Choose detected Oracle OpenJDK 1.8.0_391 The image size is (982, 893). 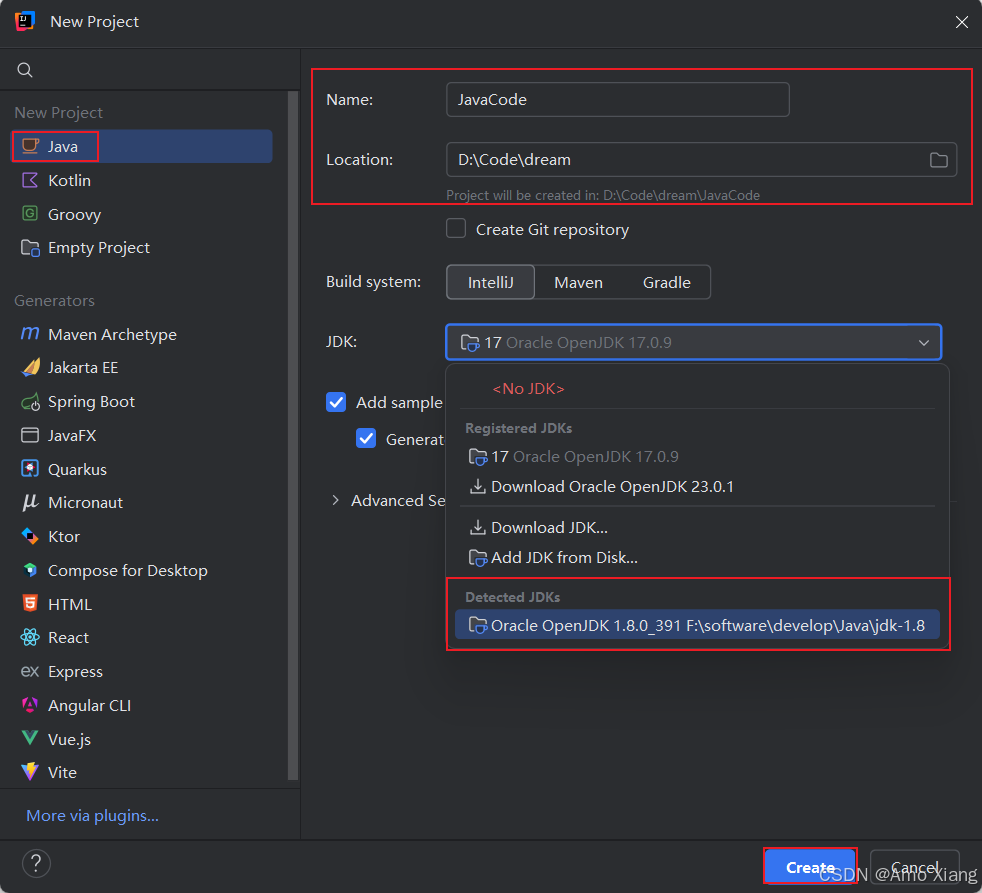tap(697, 626)
